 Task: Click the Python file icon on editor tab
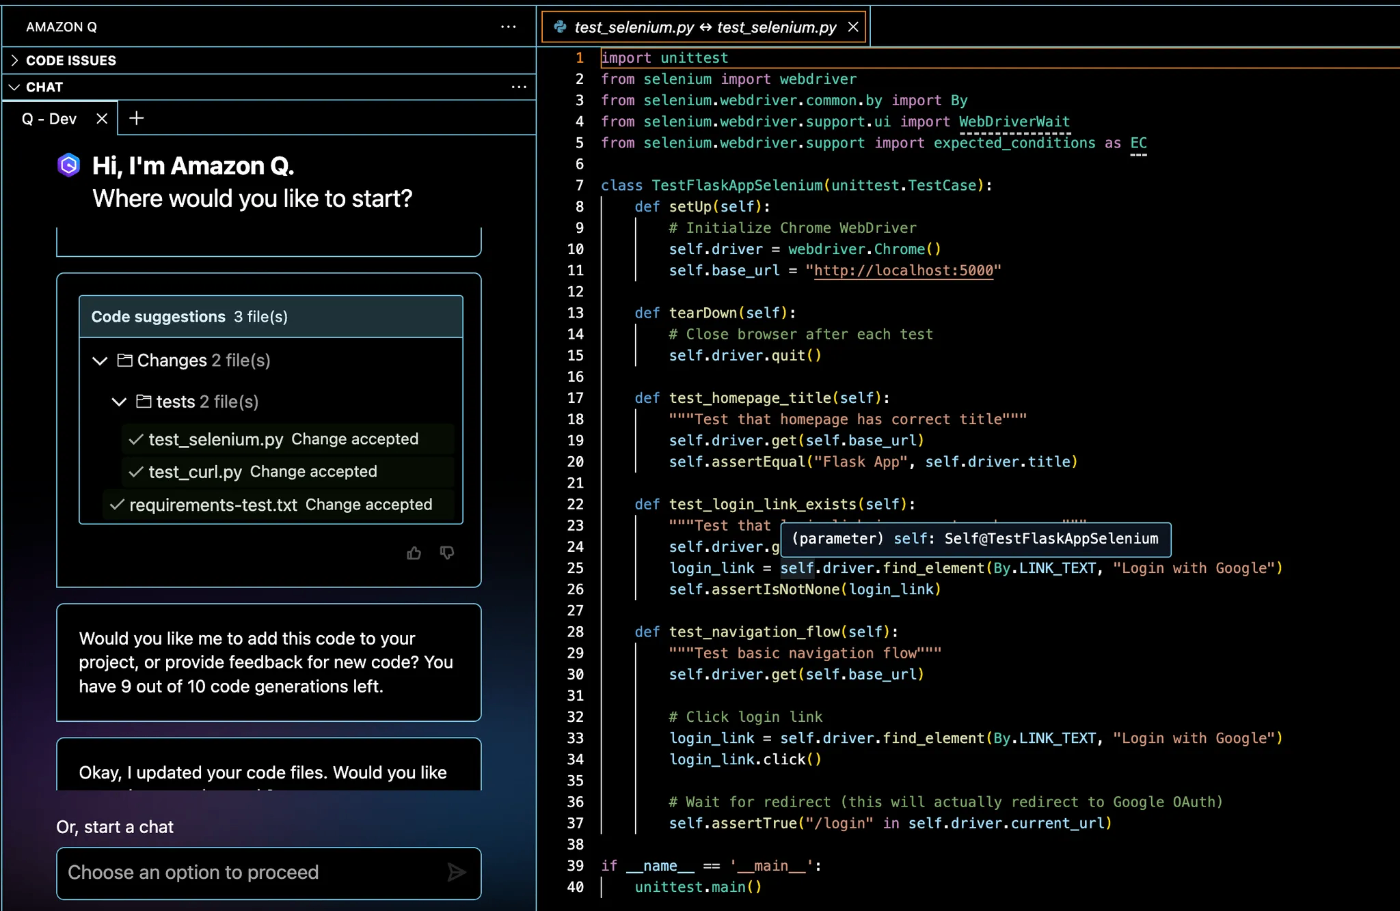point(560,27)
